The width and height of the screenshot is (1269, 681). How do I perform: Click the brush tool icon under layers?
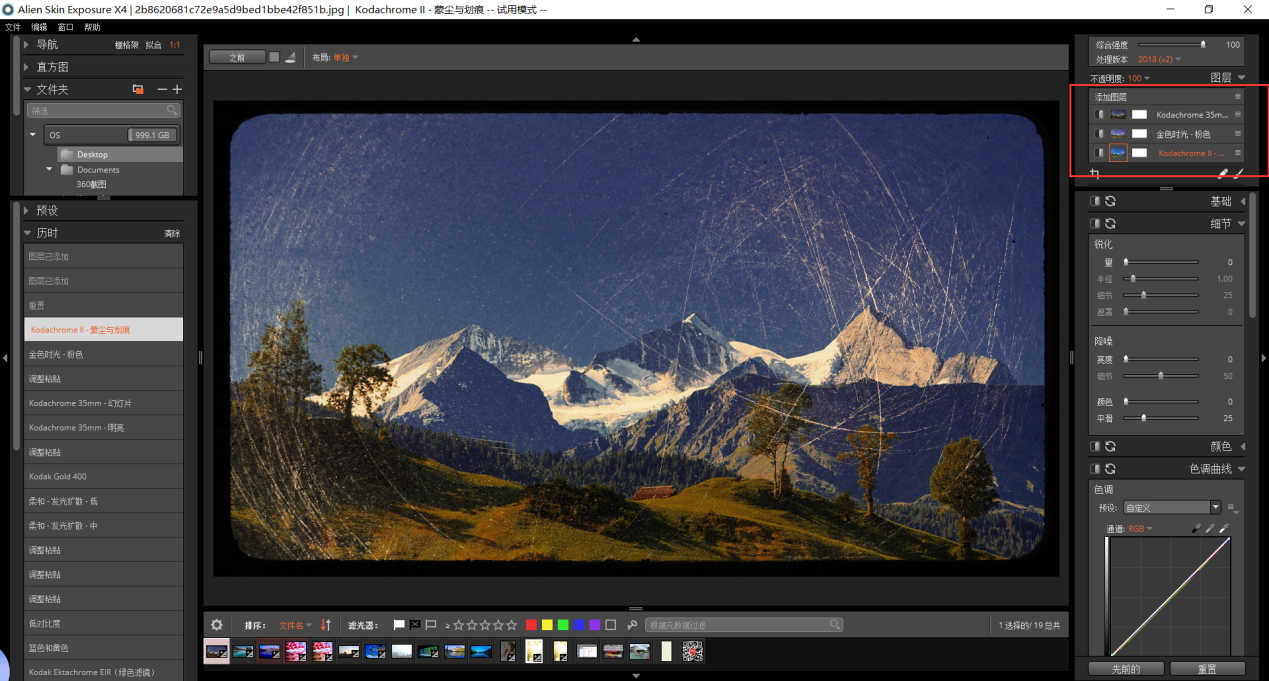(x=1239, y=174)
